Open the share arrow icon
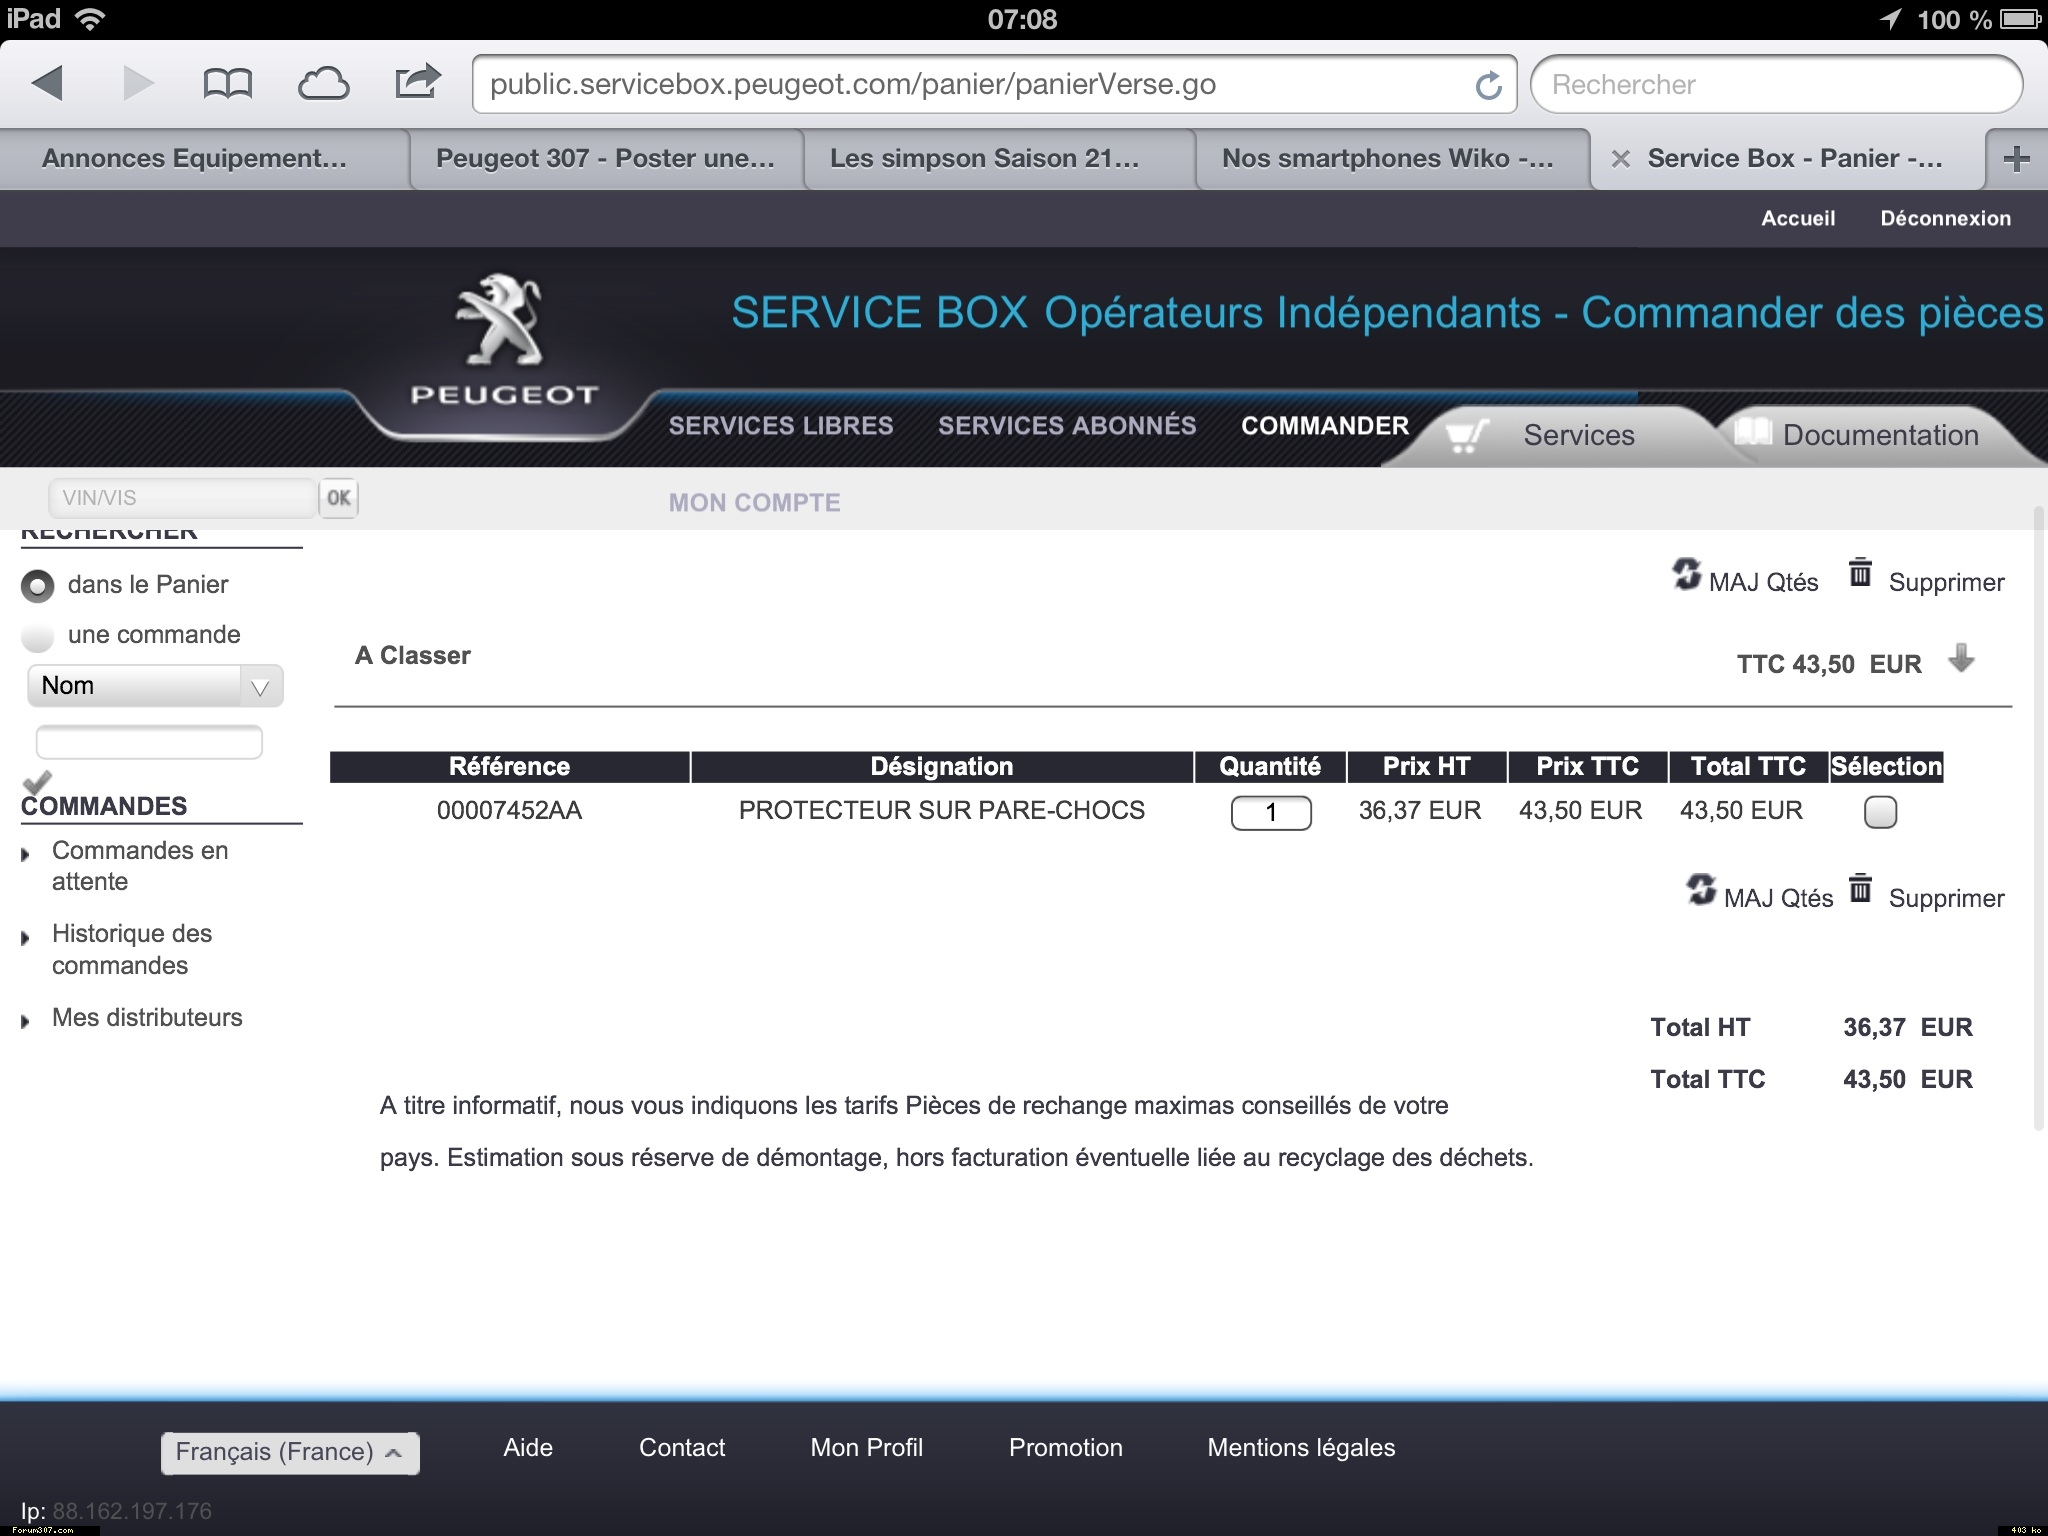 point(417,82)
